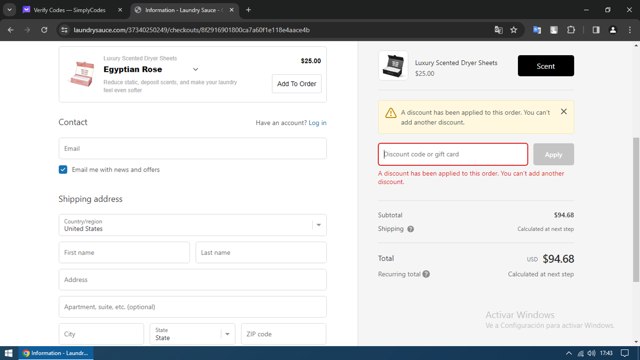This screenshot has width=640, height=360.
Task: Click the Egyptian Rose product thumbnail
Action: [82, 74]
